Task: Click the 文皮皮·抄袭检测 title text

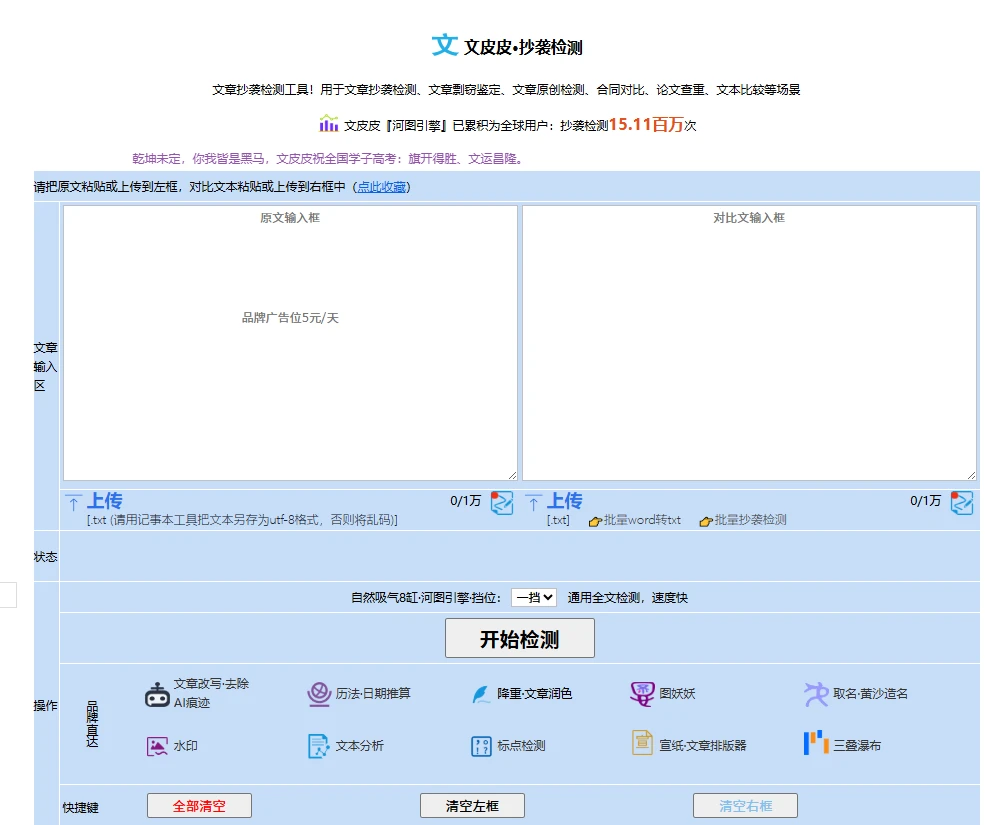Action: tap(523, 47)
